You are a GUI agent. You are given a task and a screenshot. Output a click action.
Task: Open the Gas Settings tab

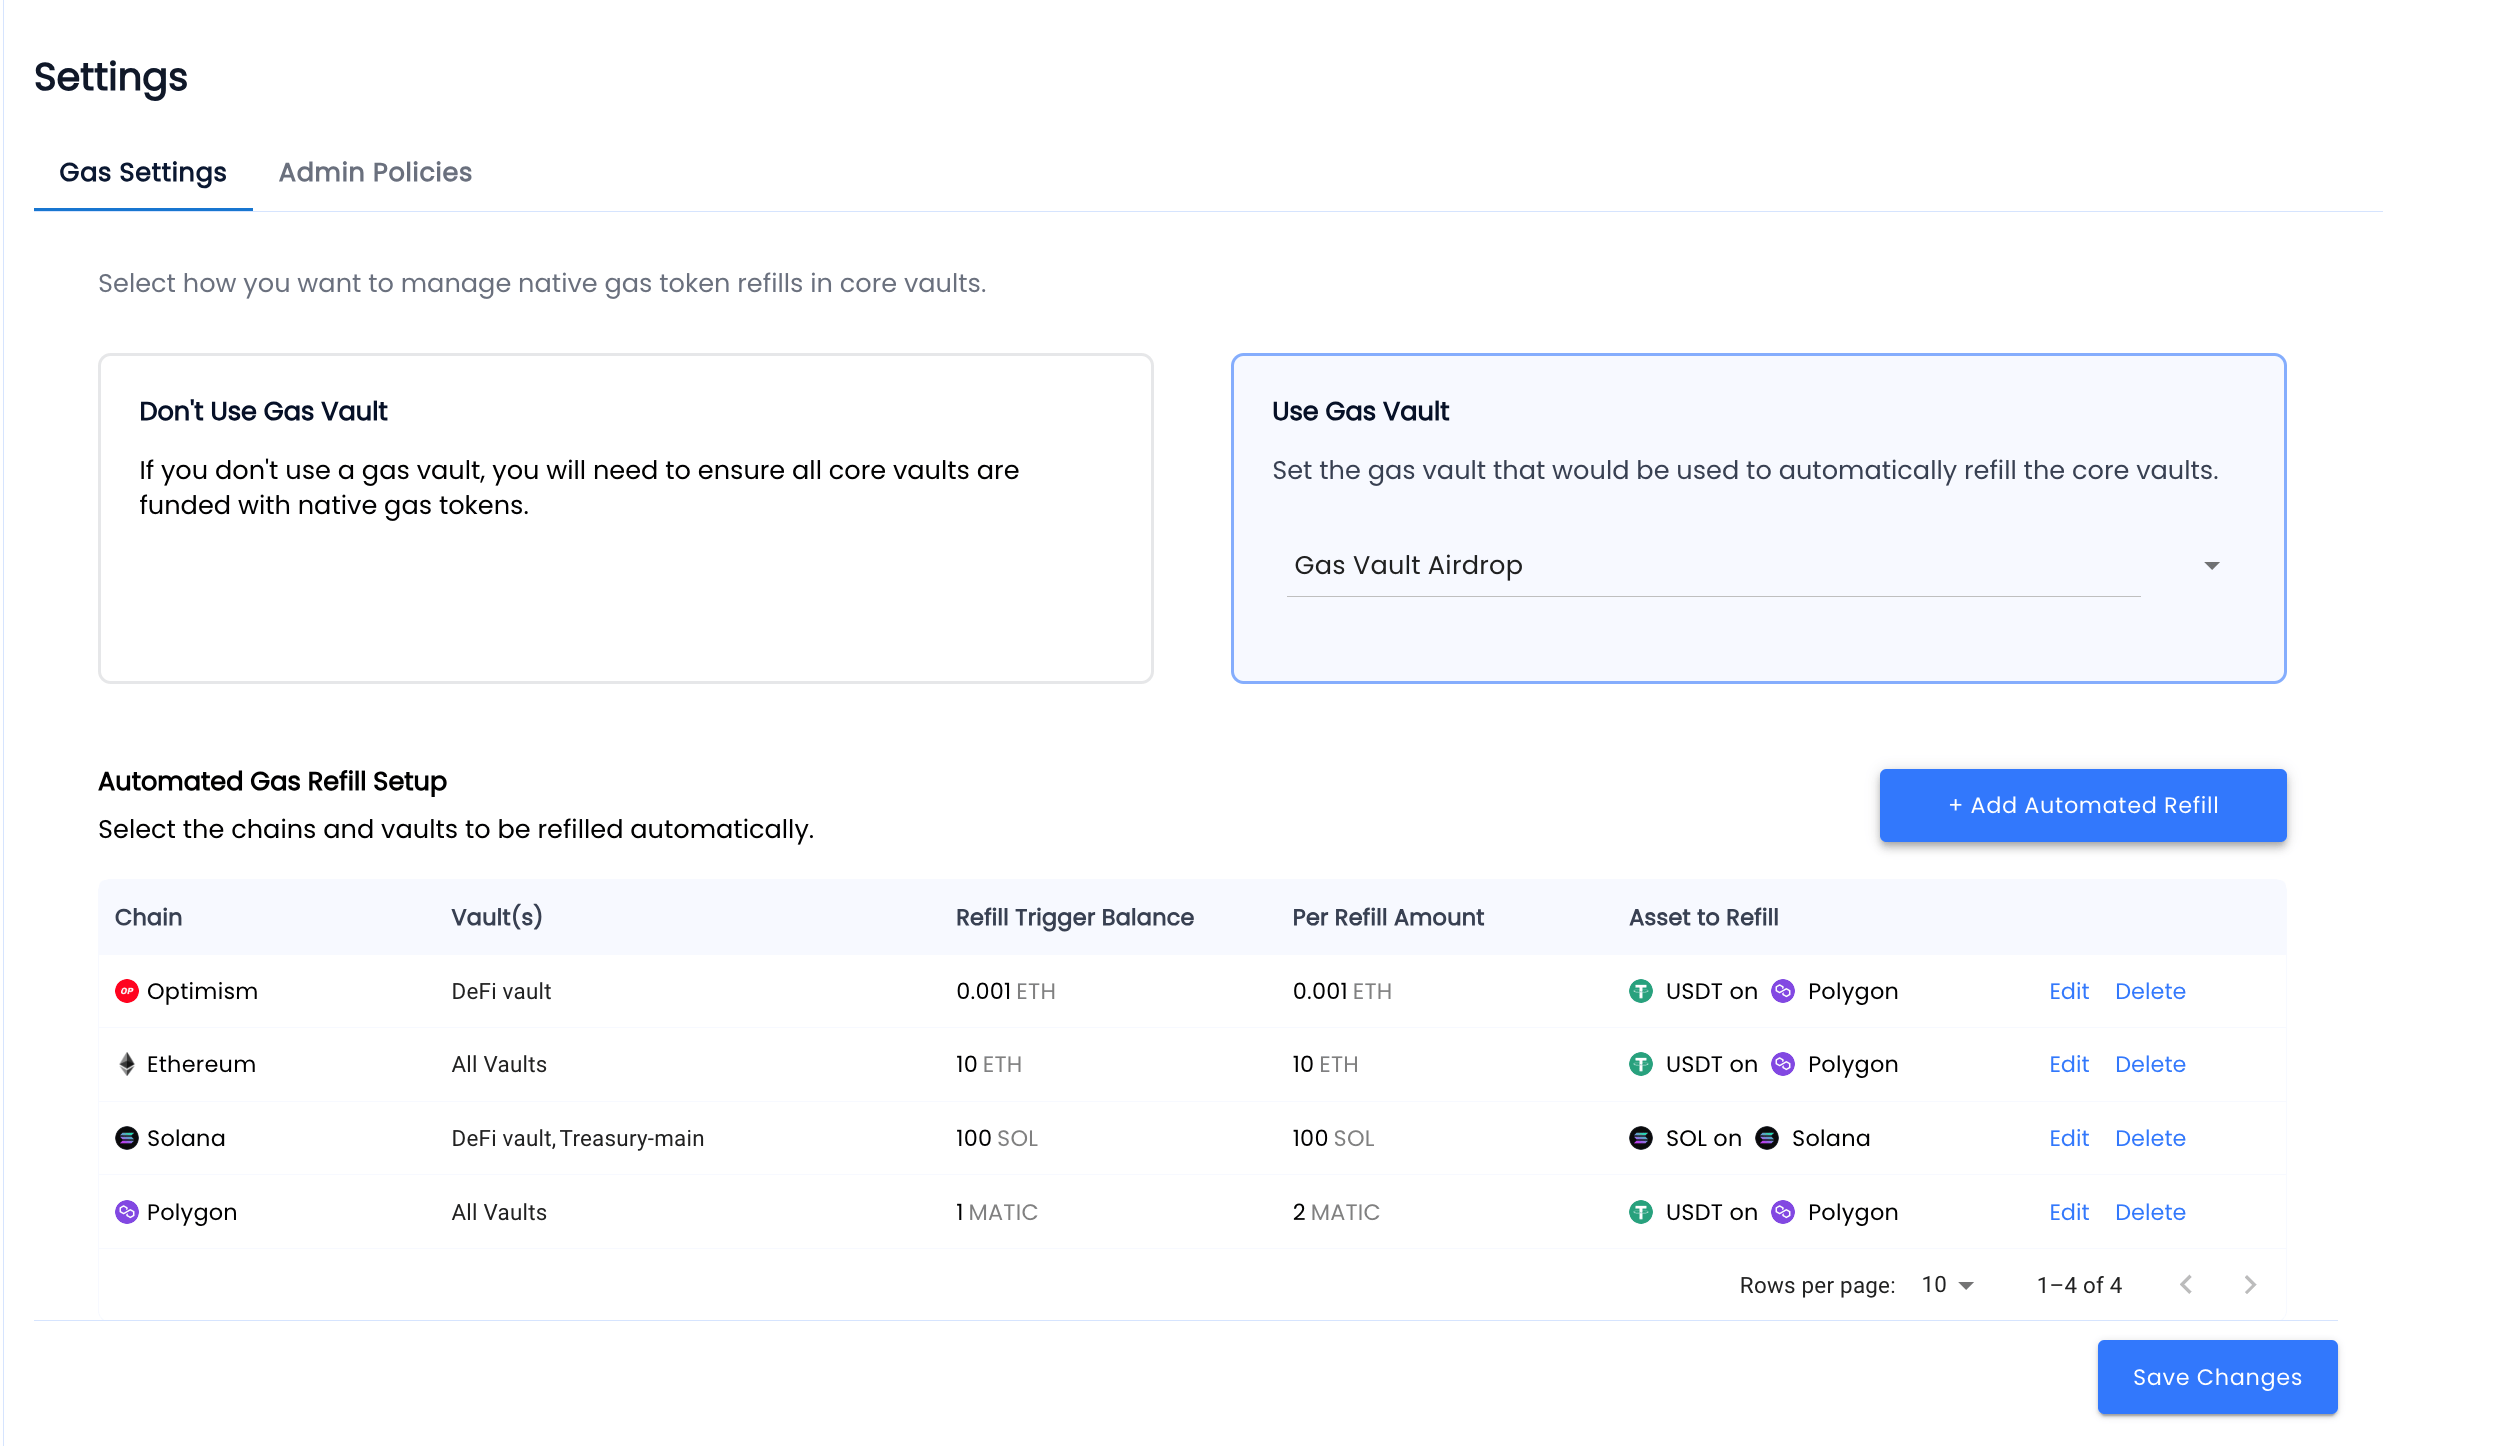coord(143,172)
